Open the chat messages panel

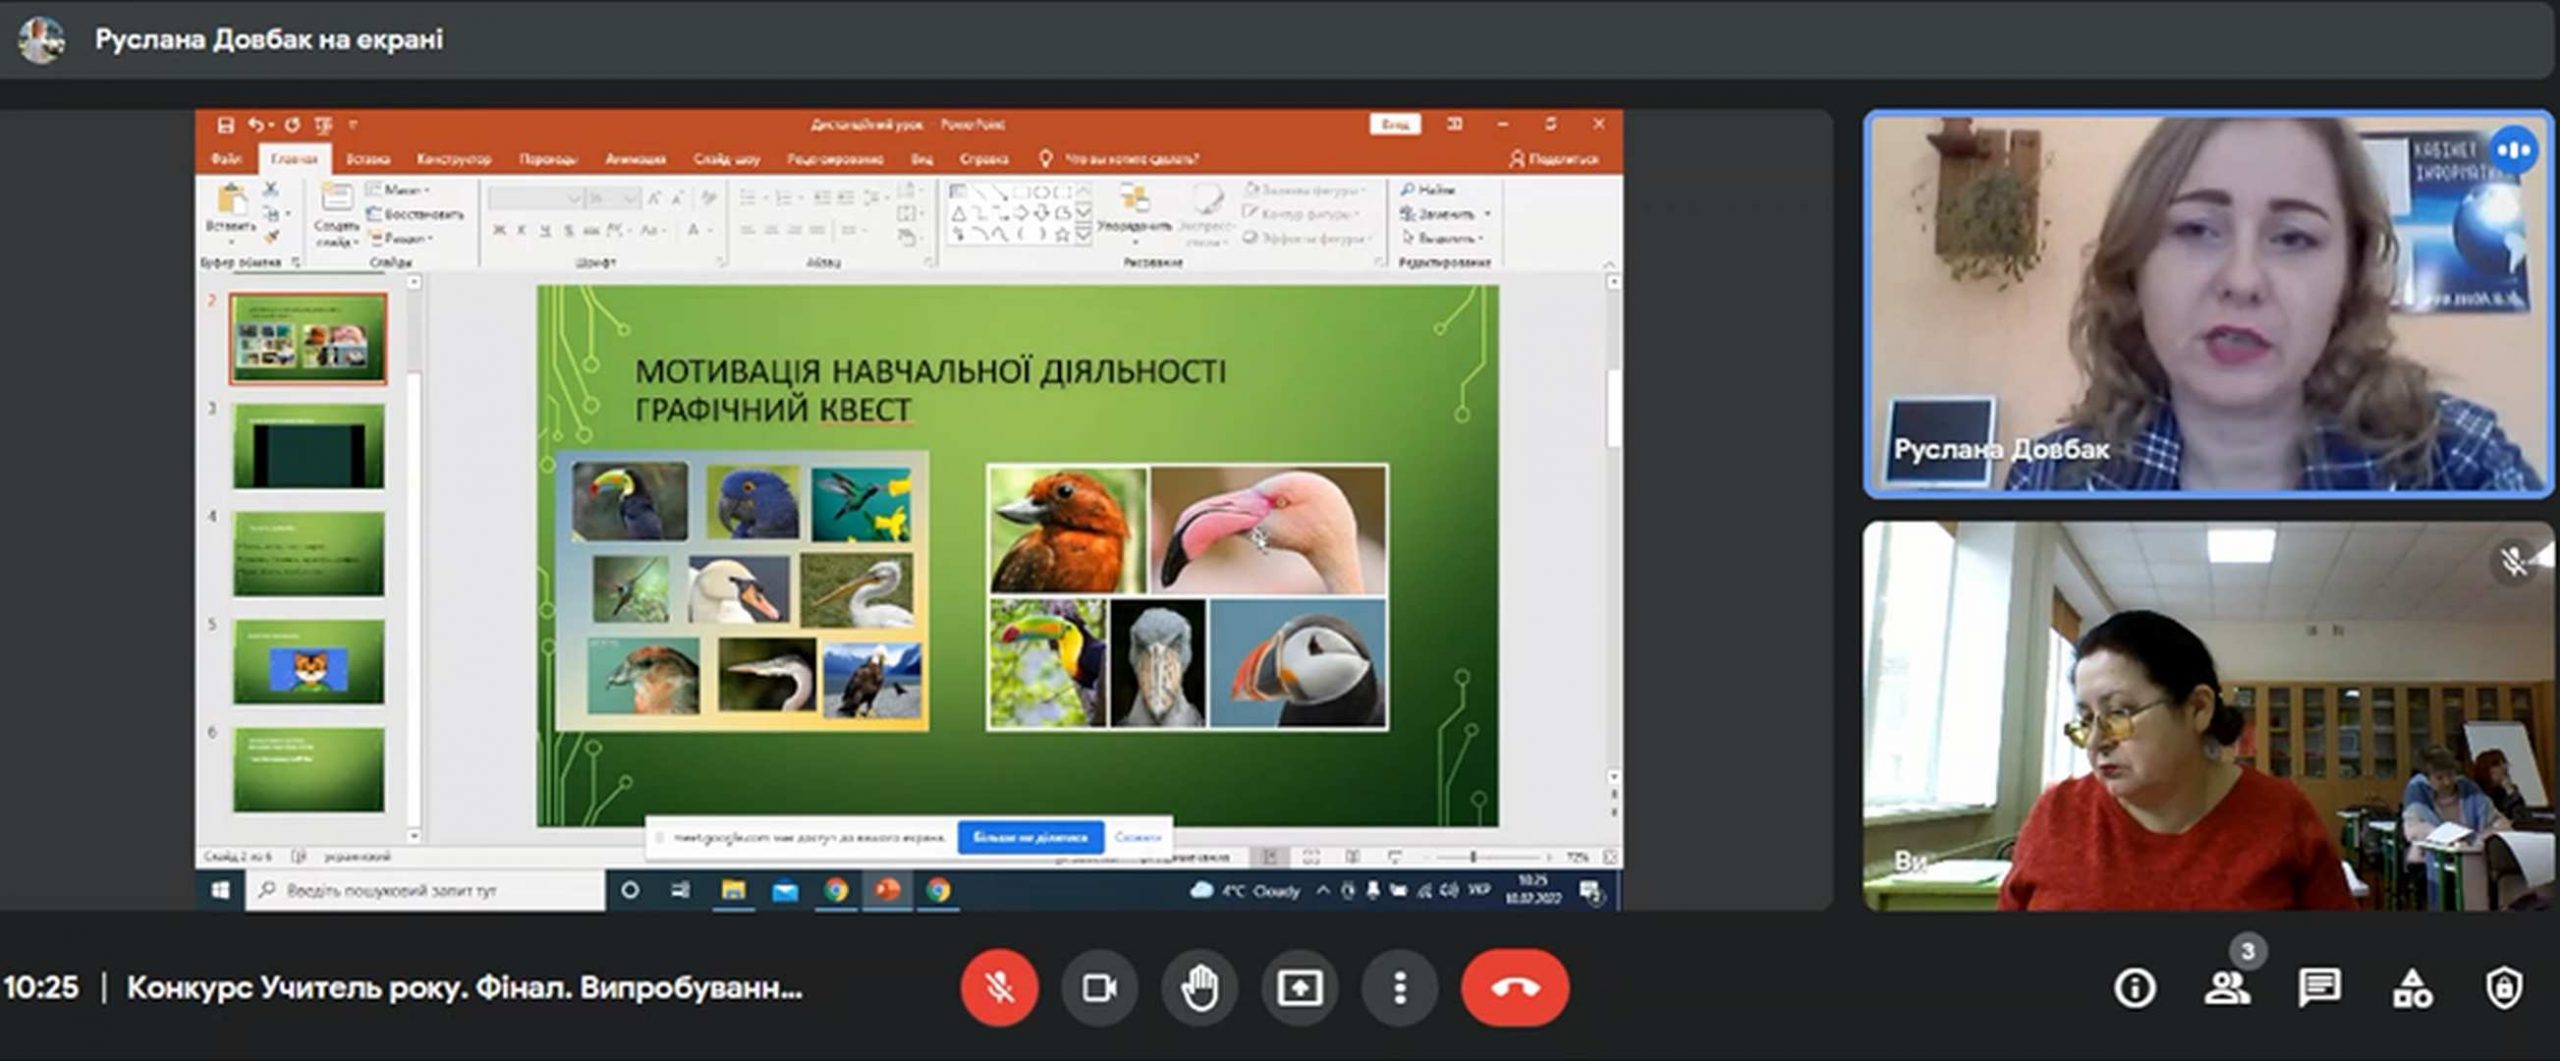[x=2319, y=989]
